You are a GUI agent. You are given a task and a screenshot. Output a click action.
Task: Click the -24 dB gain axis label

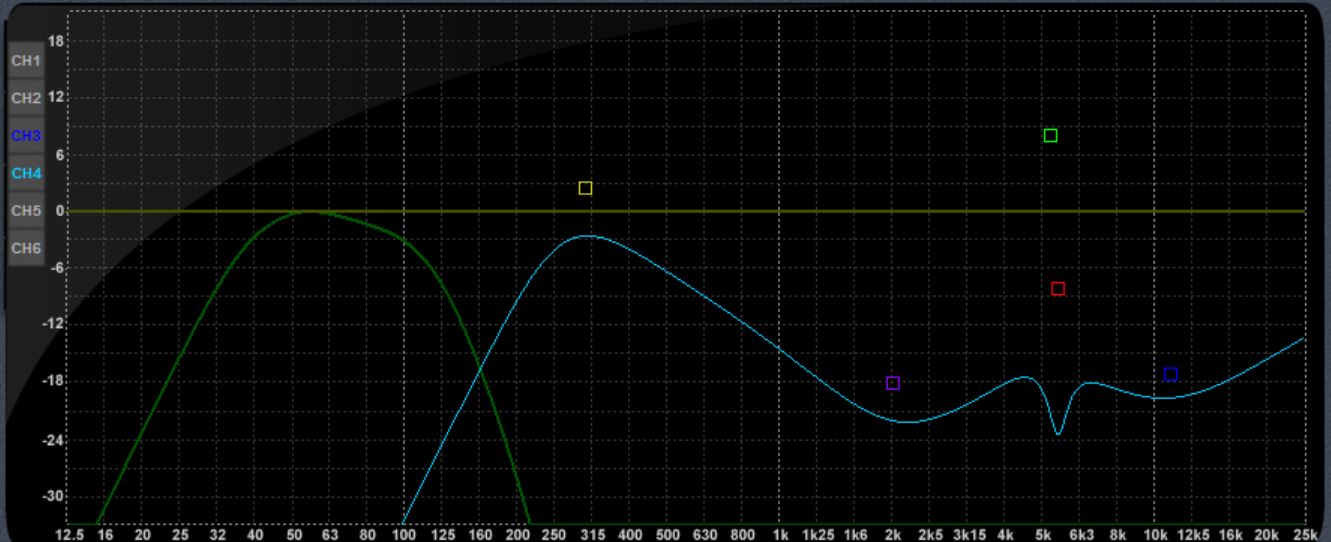point(54,440)
